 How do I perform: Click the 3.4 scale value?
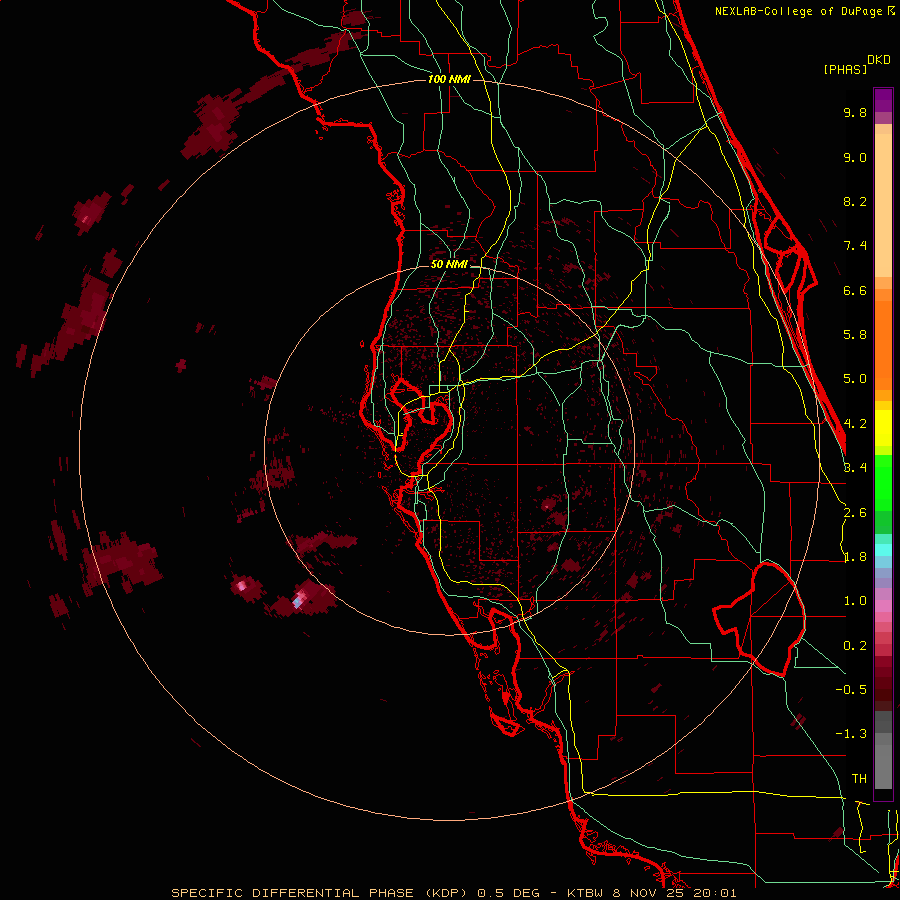[855, 468]
